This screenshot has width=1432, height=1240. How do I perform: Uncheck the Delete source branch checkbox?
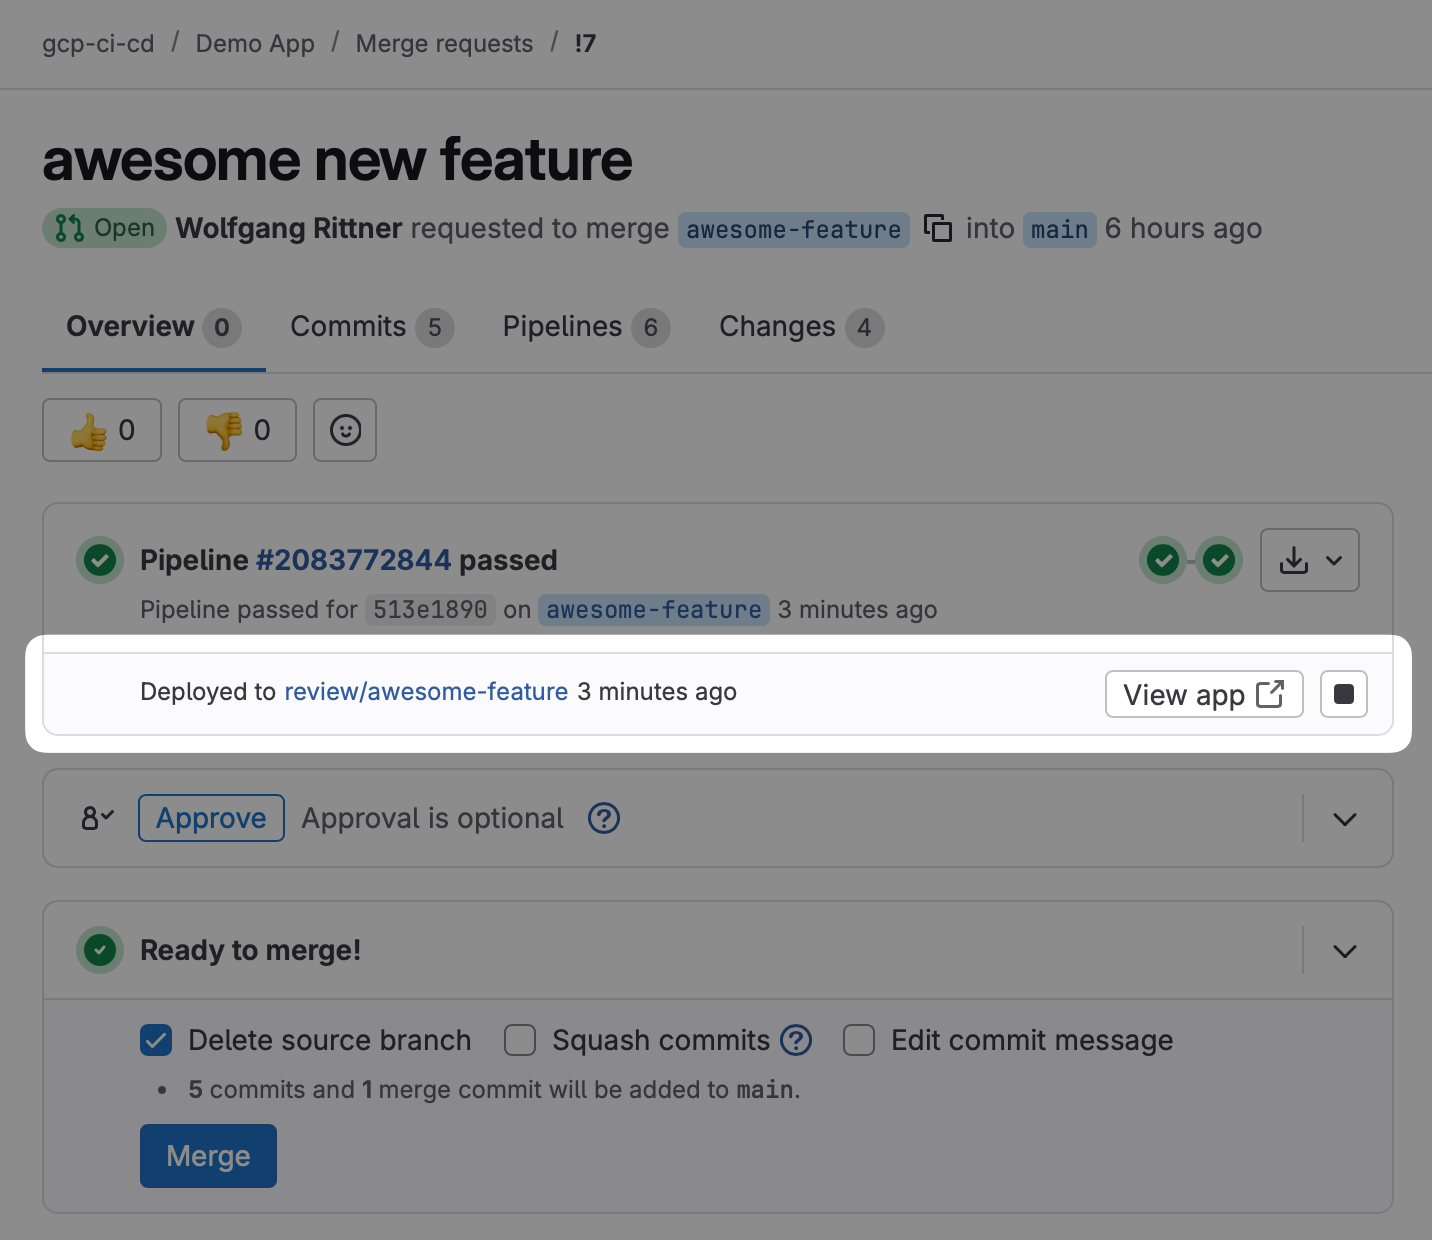(156, 1040)
